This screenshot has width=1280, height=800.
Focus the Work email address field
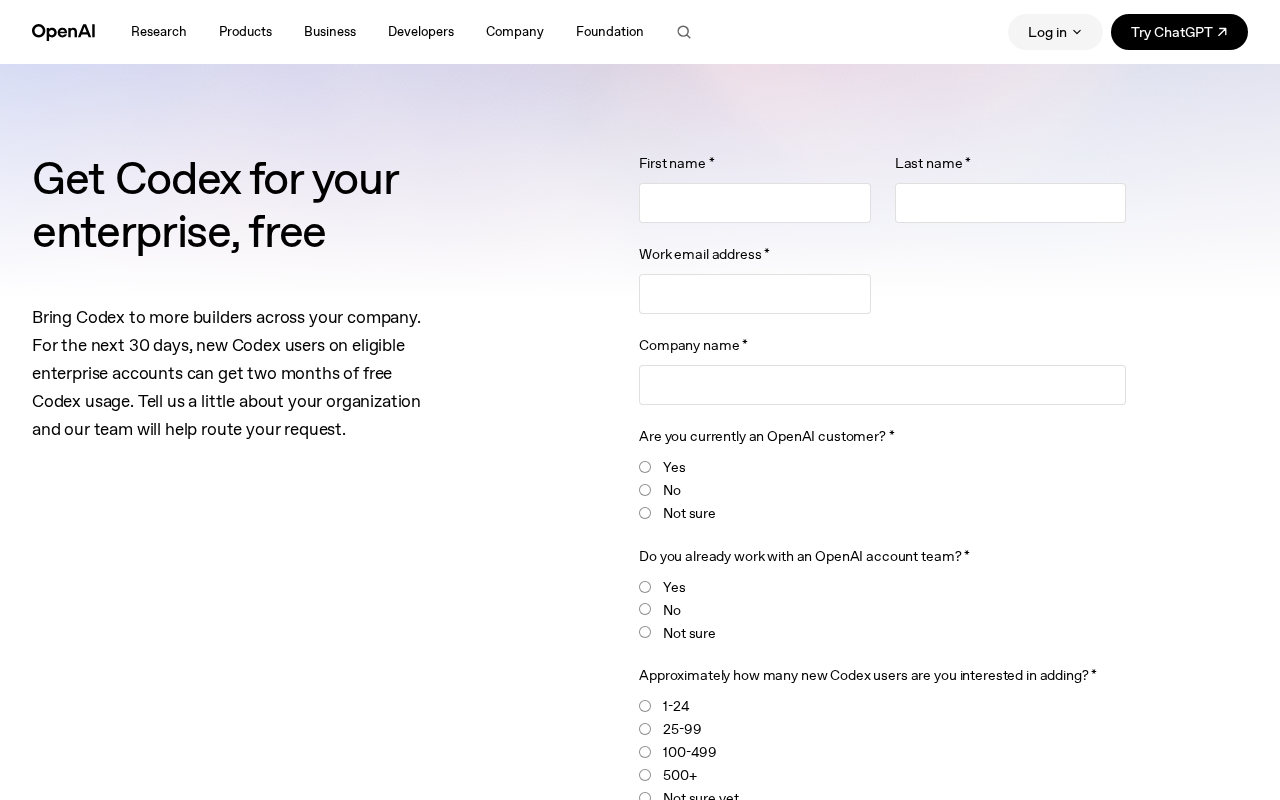coord(755,294)
